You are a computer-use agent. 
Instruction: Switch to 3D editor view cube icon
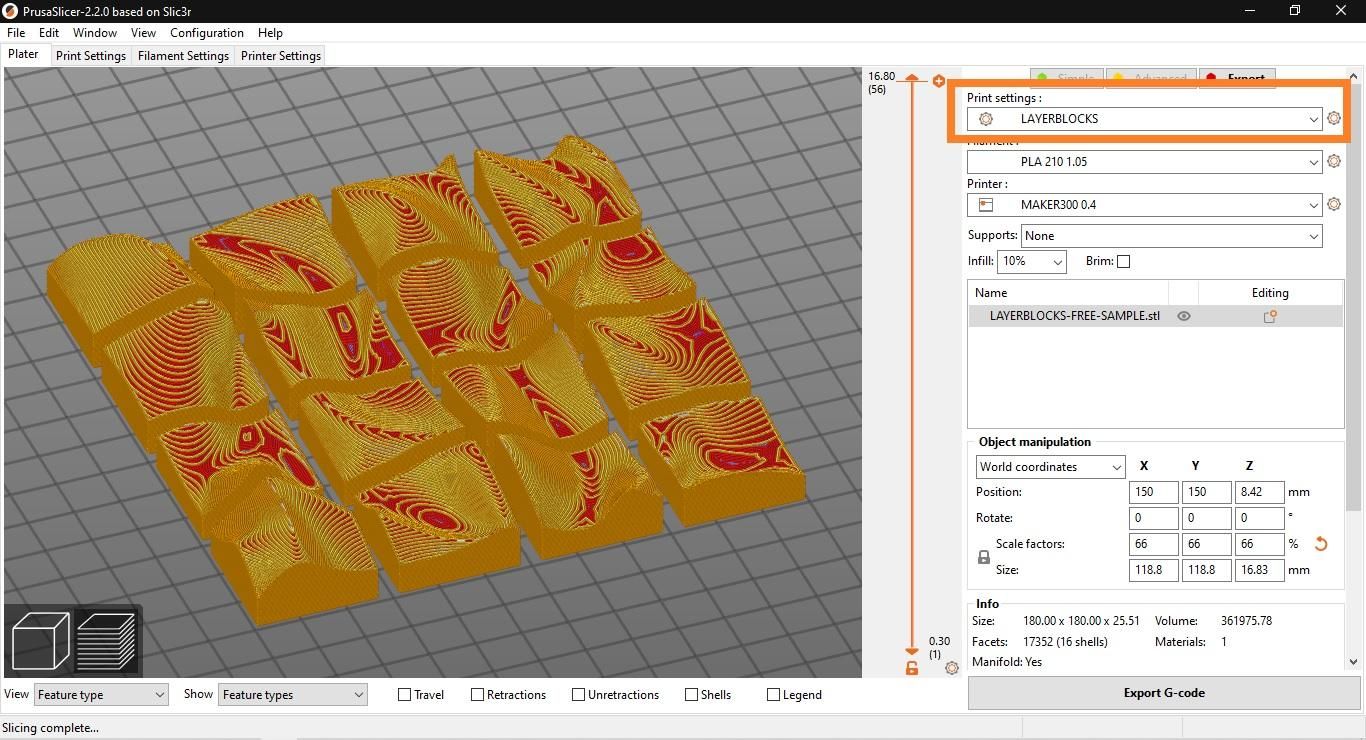(x=39, y=640)
